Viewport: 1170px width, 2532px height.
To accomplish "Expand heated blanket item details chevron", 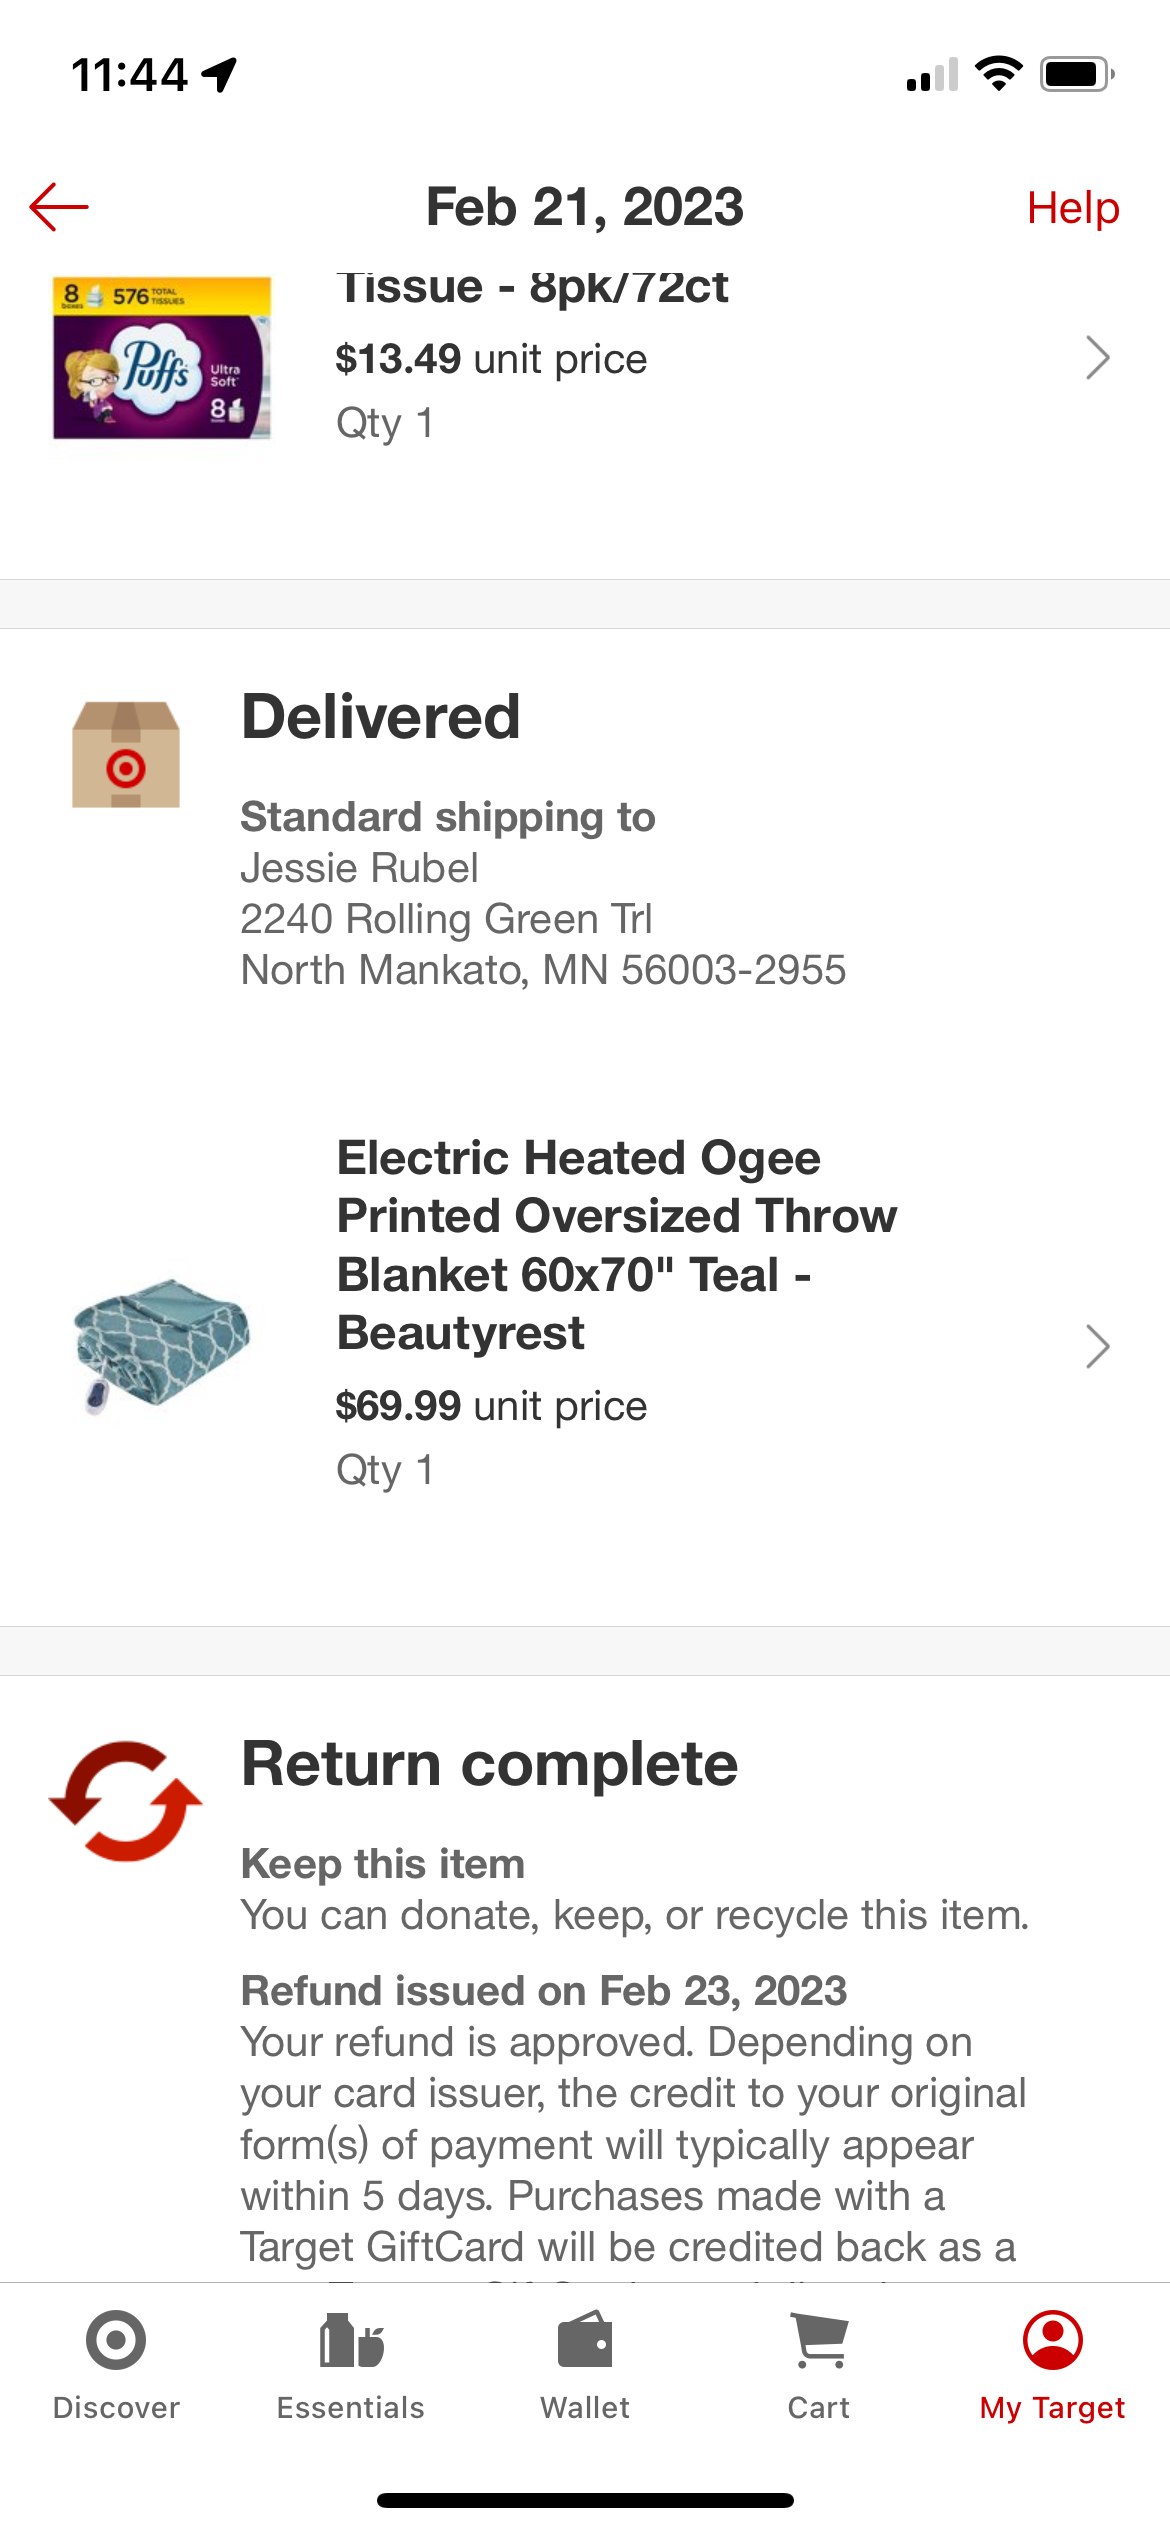I will [x=1098, y=1346].
